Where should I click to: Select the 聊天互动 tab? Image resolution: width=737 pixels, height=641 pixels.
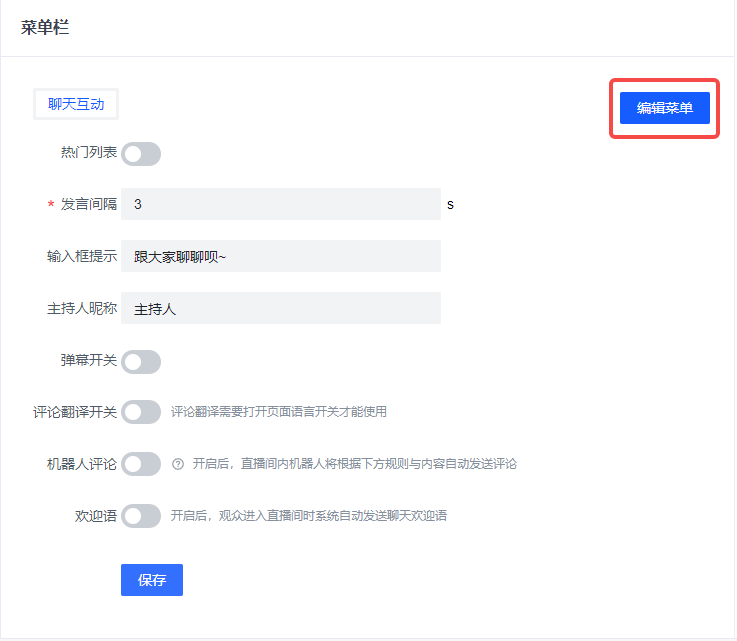coord(76,104)
